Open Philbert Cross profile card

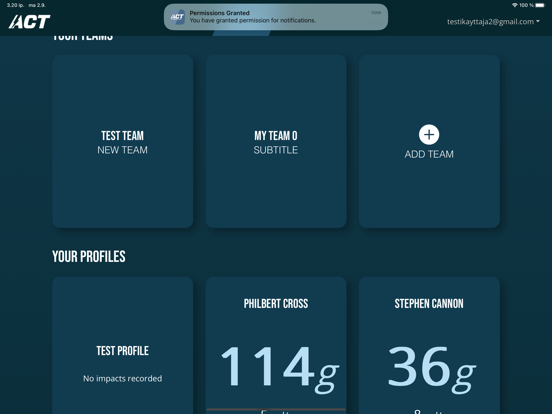coord(276,345)
